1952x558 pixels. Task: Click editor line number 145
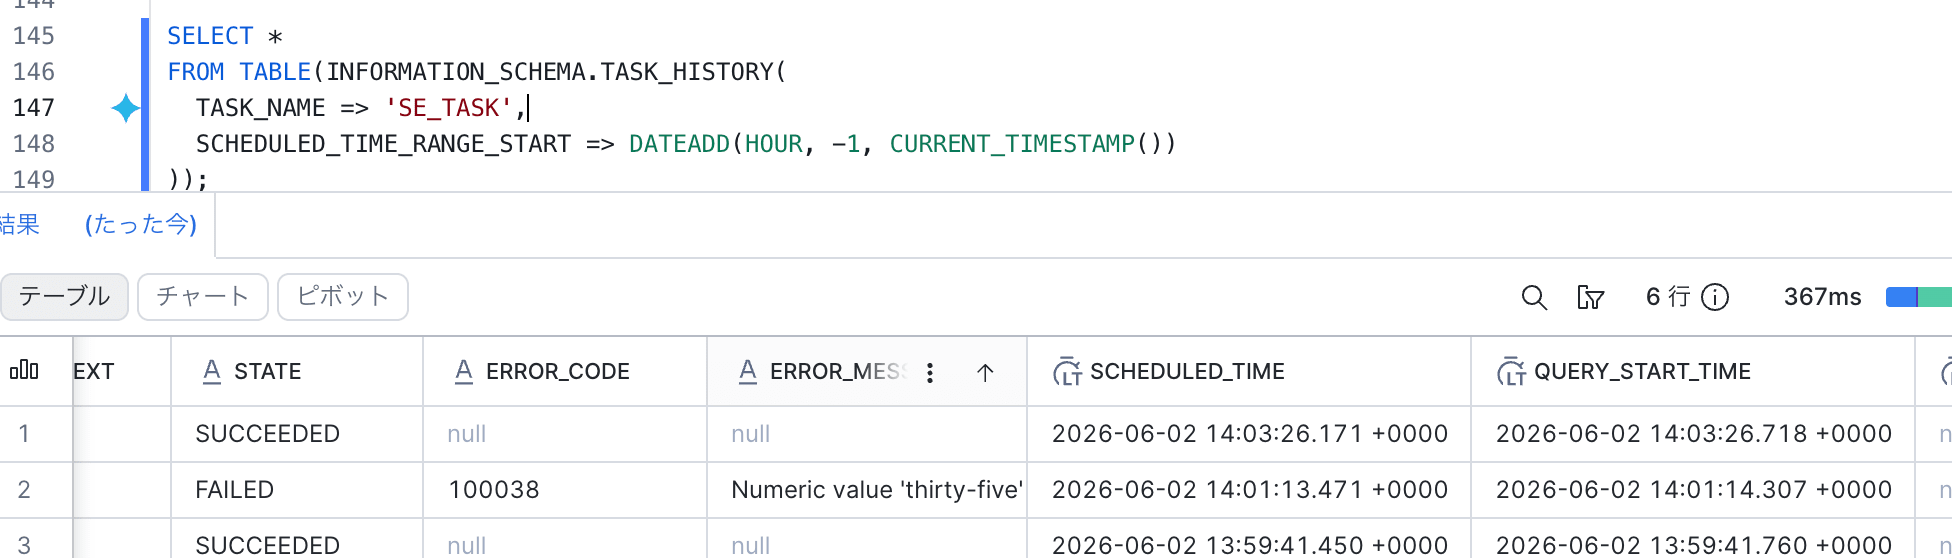33,36
